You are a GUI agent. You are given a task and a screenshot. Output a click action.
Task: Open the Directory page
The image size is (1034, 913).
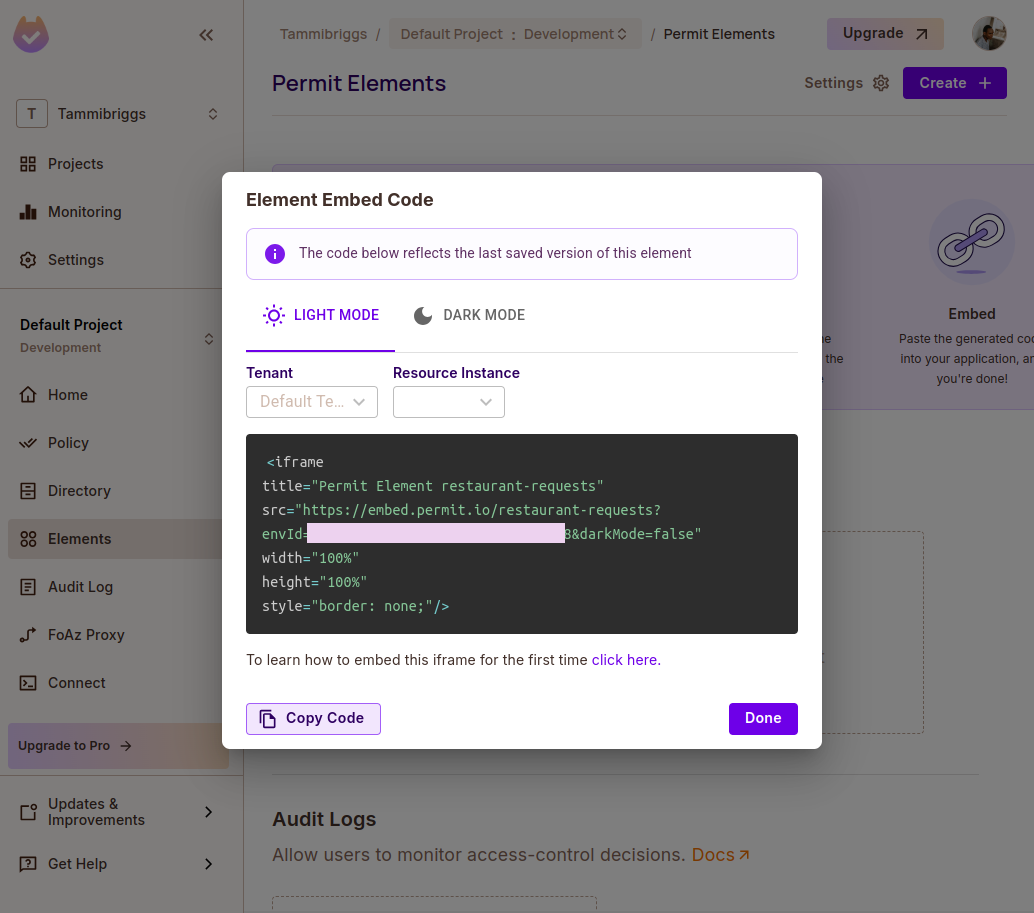click(x=79, y=491)
